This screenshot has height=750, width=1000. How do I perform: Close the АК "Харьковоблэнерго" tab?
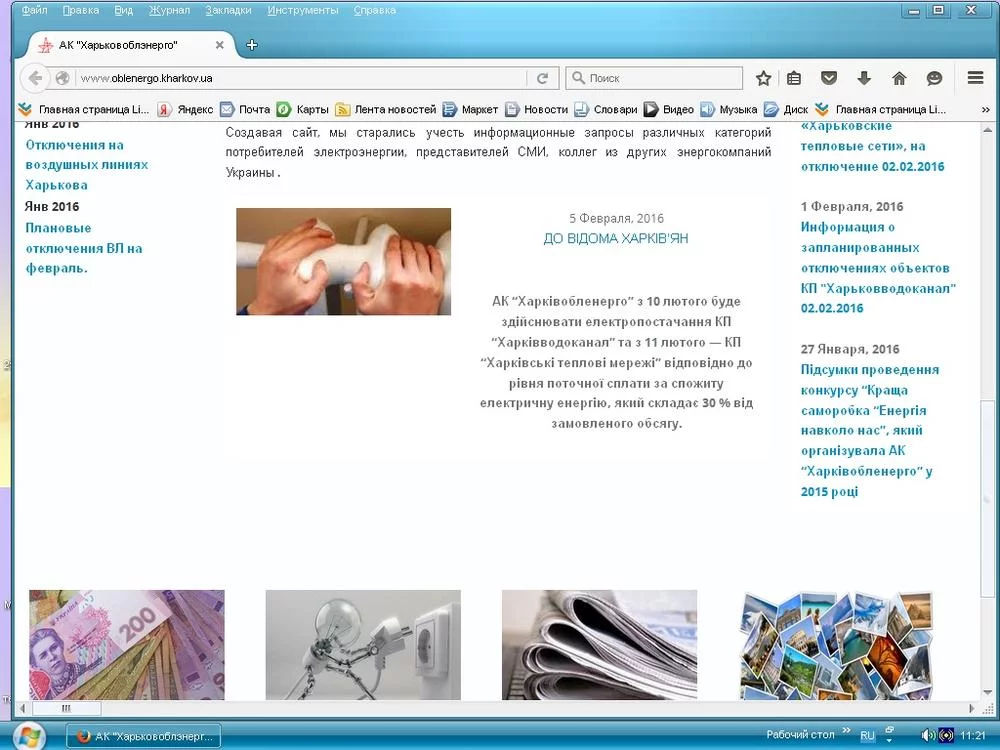[219, 45]
